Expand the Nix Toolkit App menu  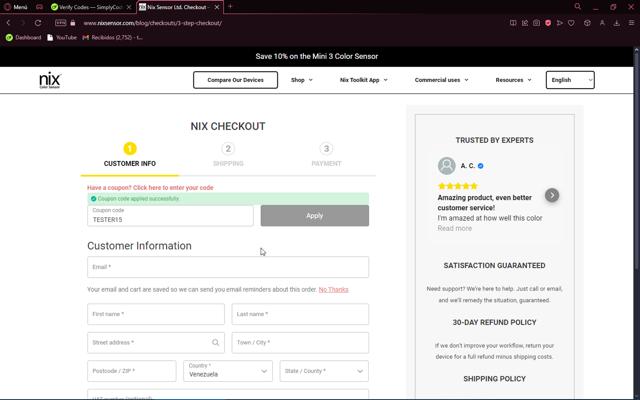click(364, 80)
